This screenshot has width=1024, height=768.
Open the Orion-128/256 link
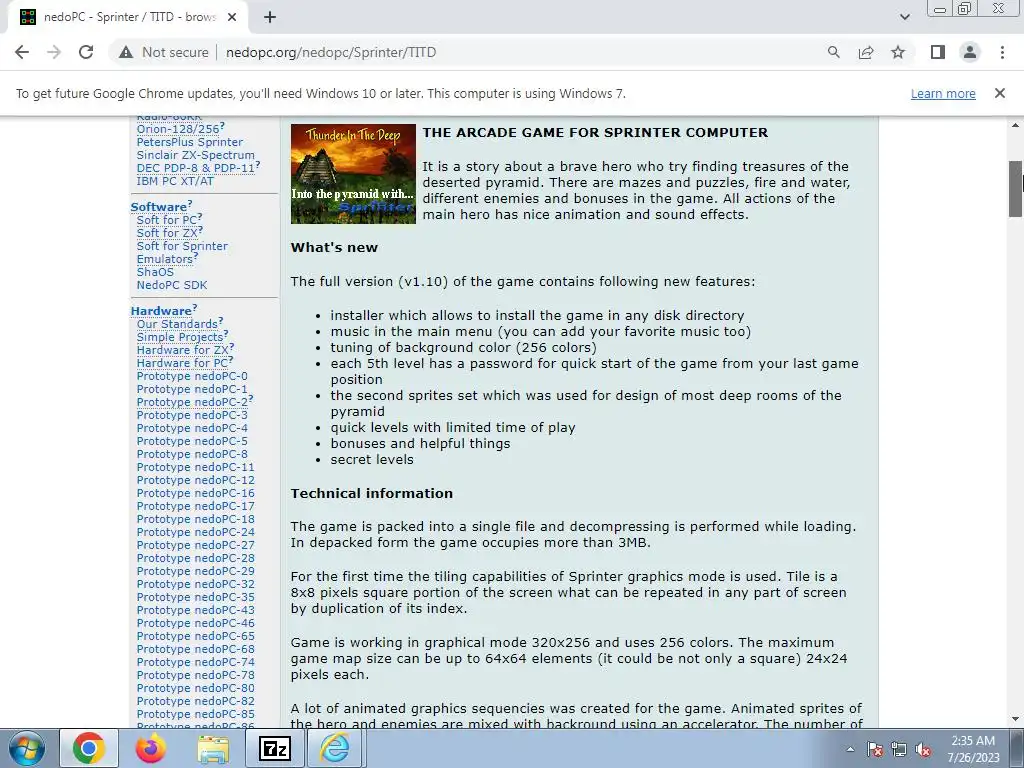click(x=178, y=129)
